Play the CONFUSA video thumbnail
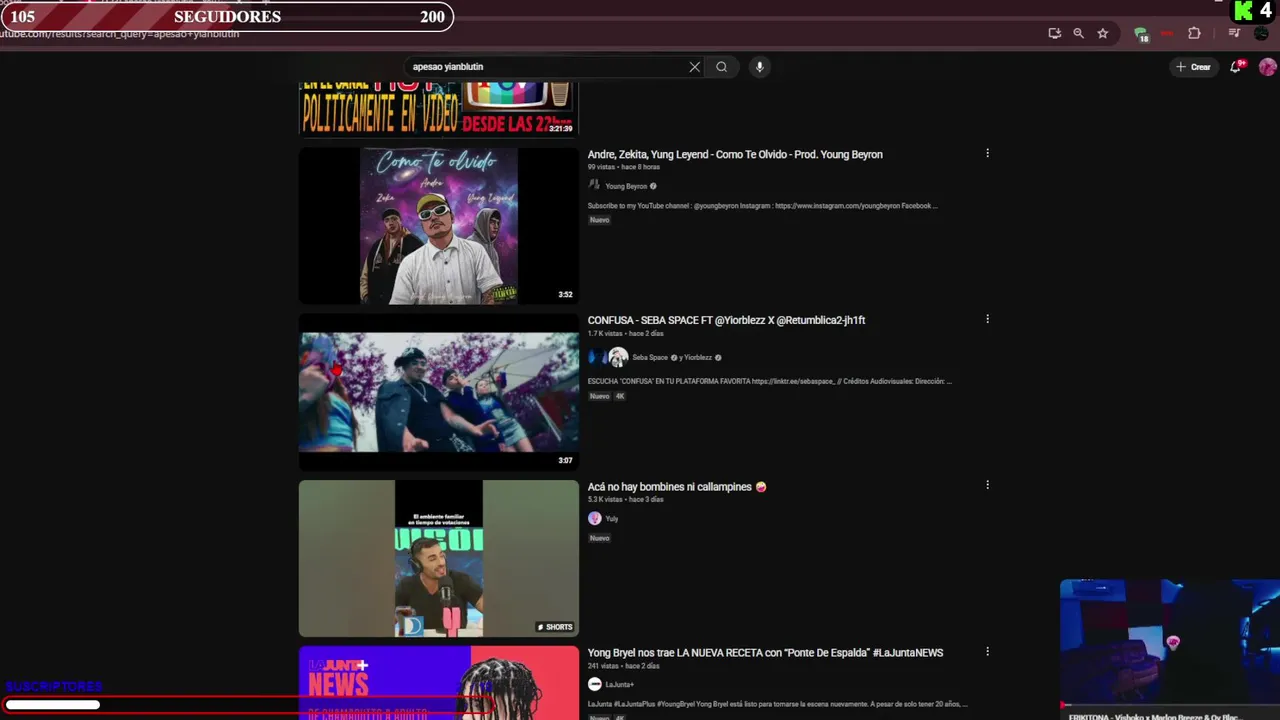The image size is (1280, 720). [439, 392]
